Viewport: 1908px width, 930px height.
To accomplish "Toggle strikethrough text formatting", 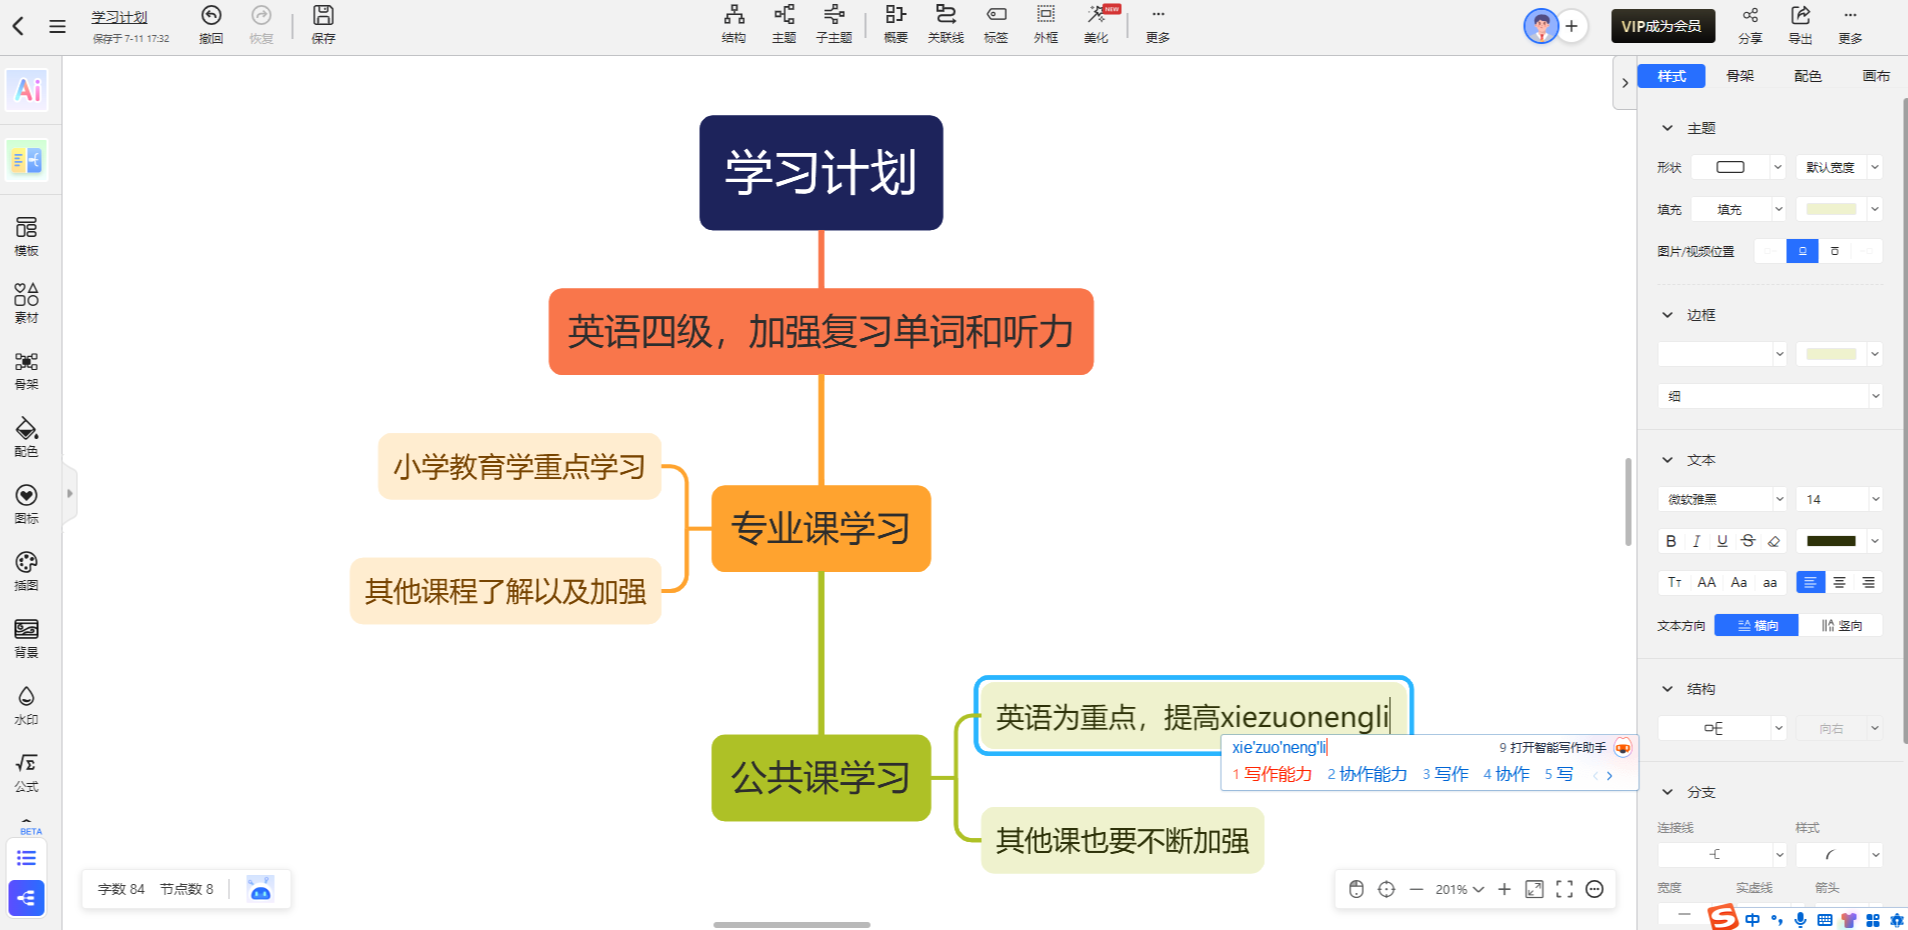I will tap(1748, 541).
